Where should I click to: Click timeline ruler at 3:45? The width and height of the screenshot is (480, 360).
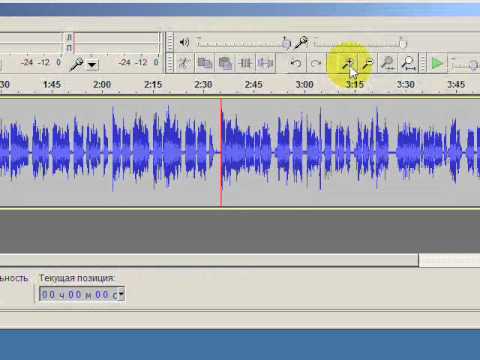[x=456, y=84]
